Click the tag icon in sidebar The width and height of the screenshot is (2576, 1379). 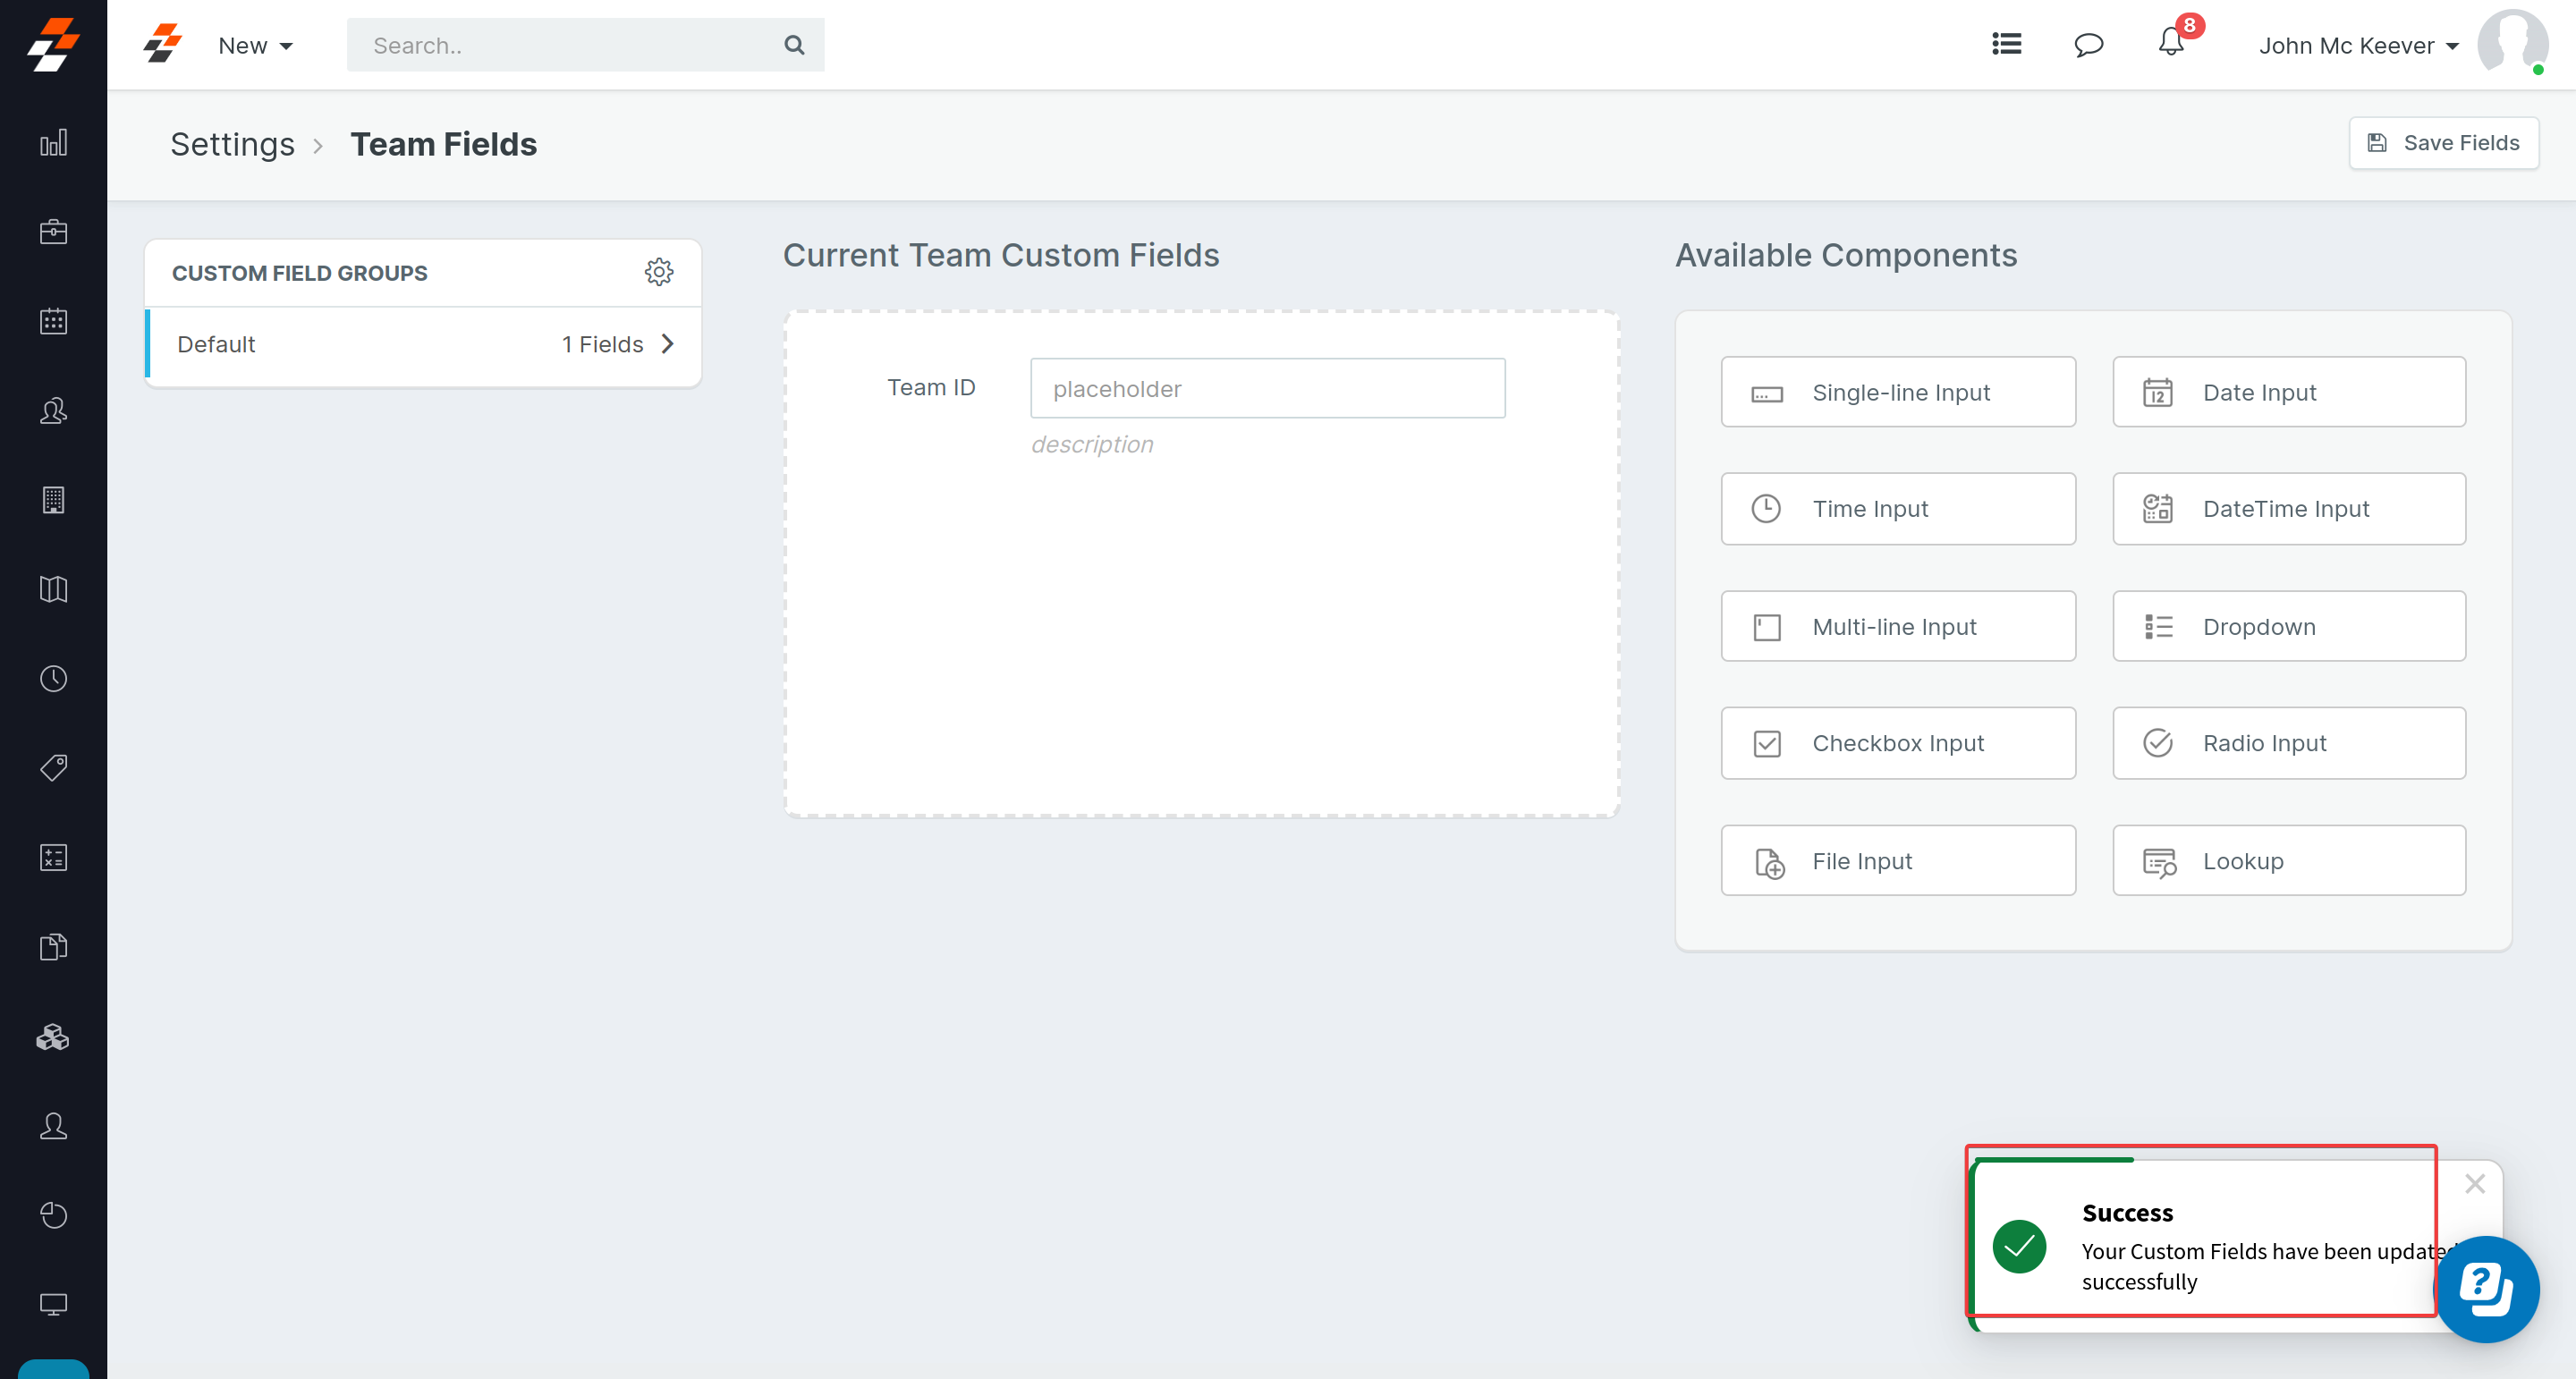pyautogui.click(x=53, y=767)
